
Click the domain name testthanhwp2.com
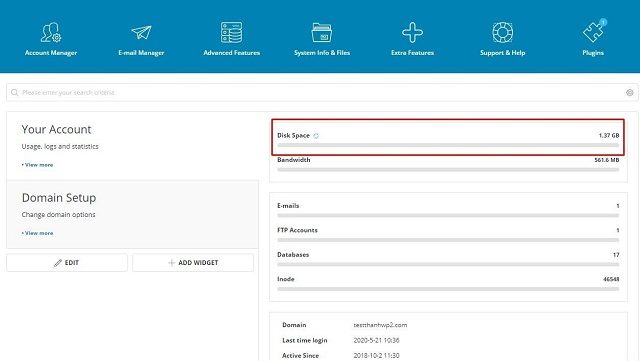[380, 325]
